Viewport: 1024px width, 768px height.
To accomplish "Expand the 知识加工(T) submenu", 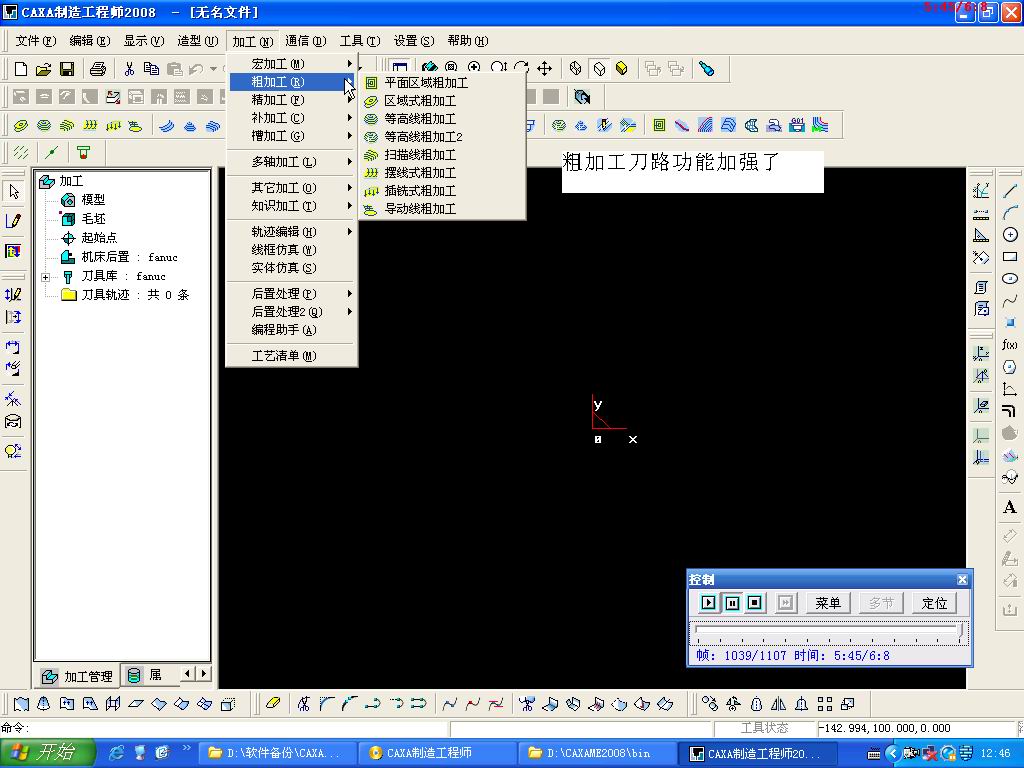I will coord(292,206).
